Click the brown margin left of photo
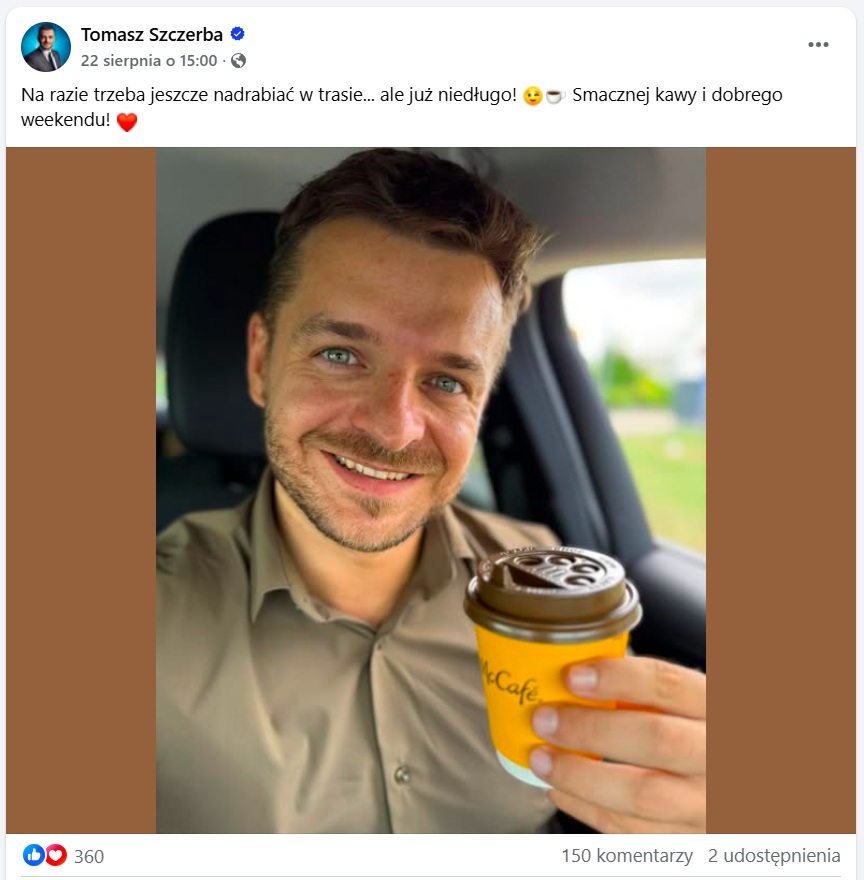 81,491
